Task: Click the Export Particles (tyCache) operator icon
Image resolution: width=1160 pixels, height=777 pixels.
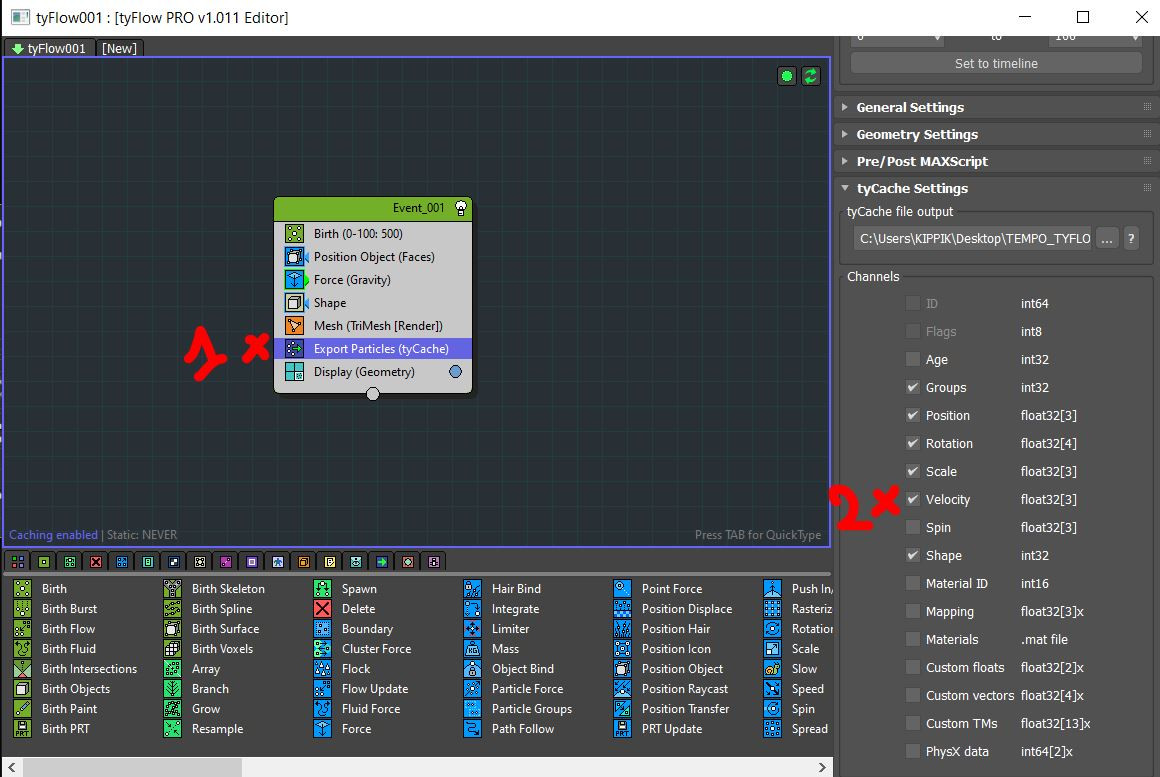Action: tap(294, 349)
